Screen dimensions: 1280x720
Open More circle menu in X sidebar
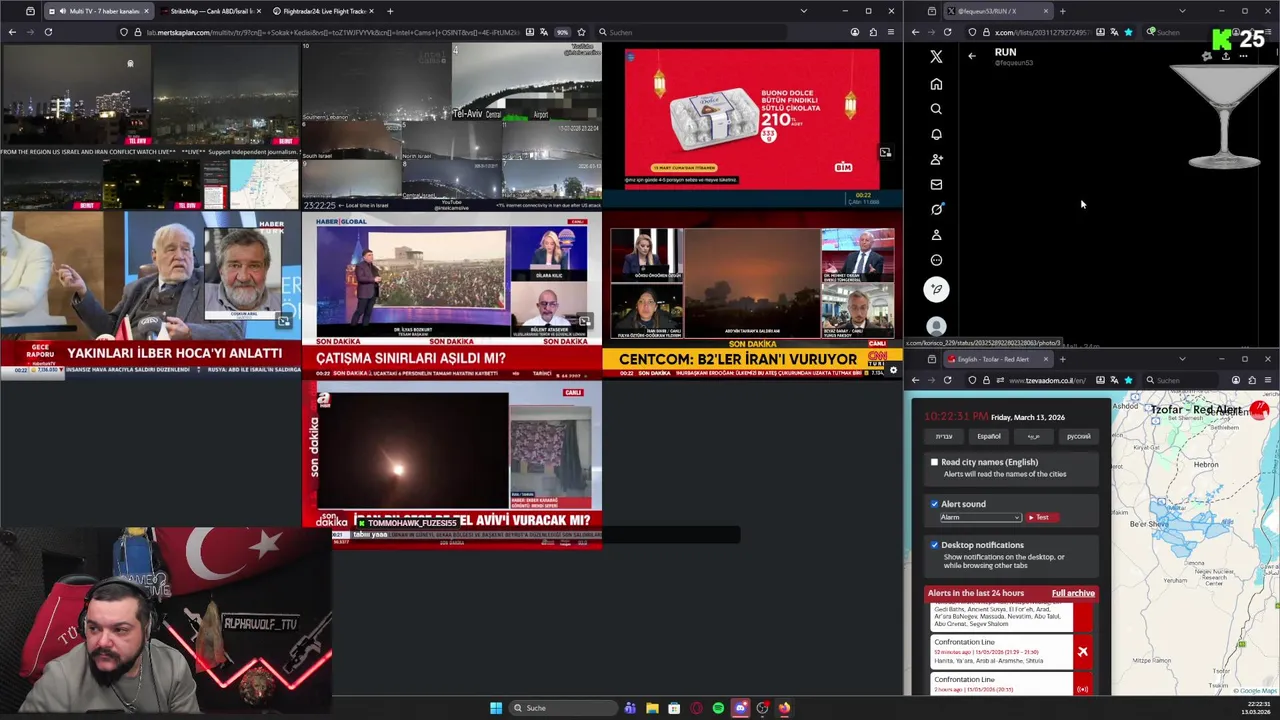click(x=936, y=260)
